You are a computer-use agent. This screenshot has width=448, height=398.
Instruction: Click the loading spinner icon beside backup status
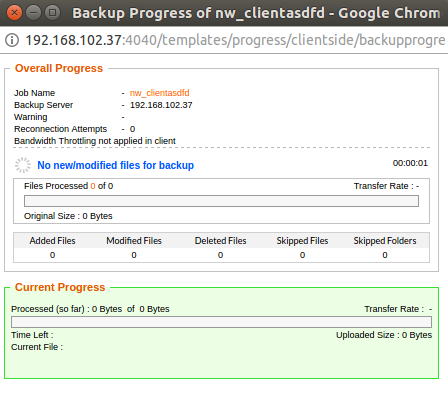23,165
